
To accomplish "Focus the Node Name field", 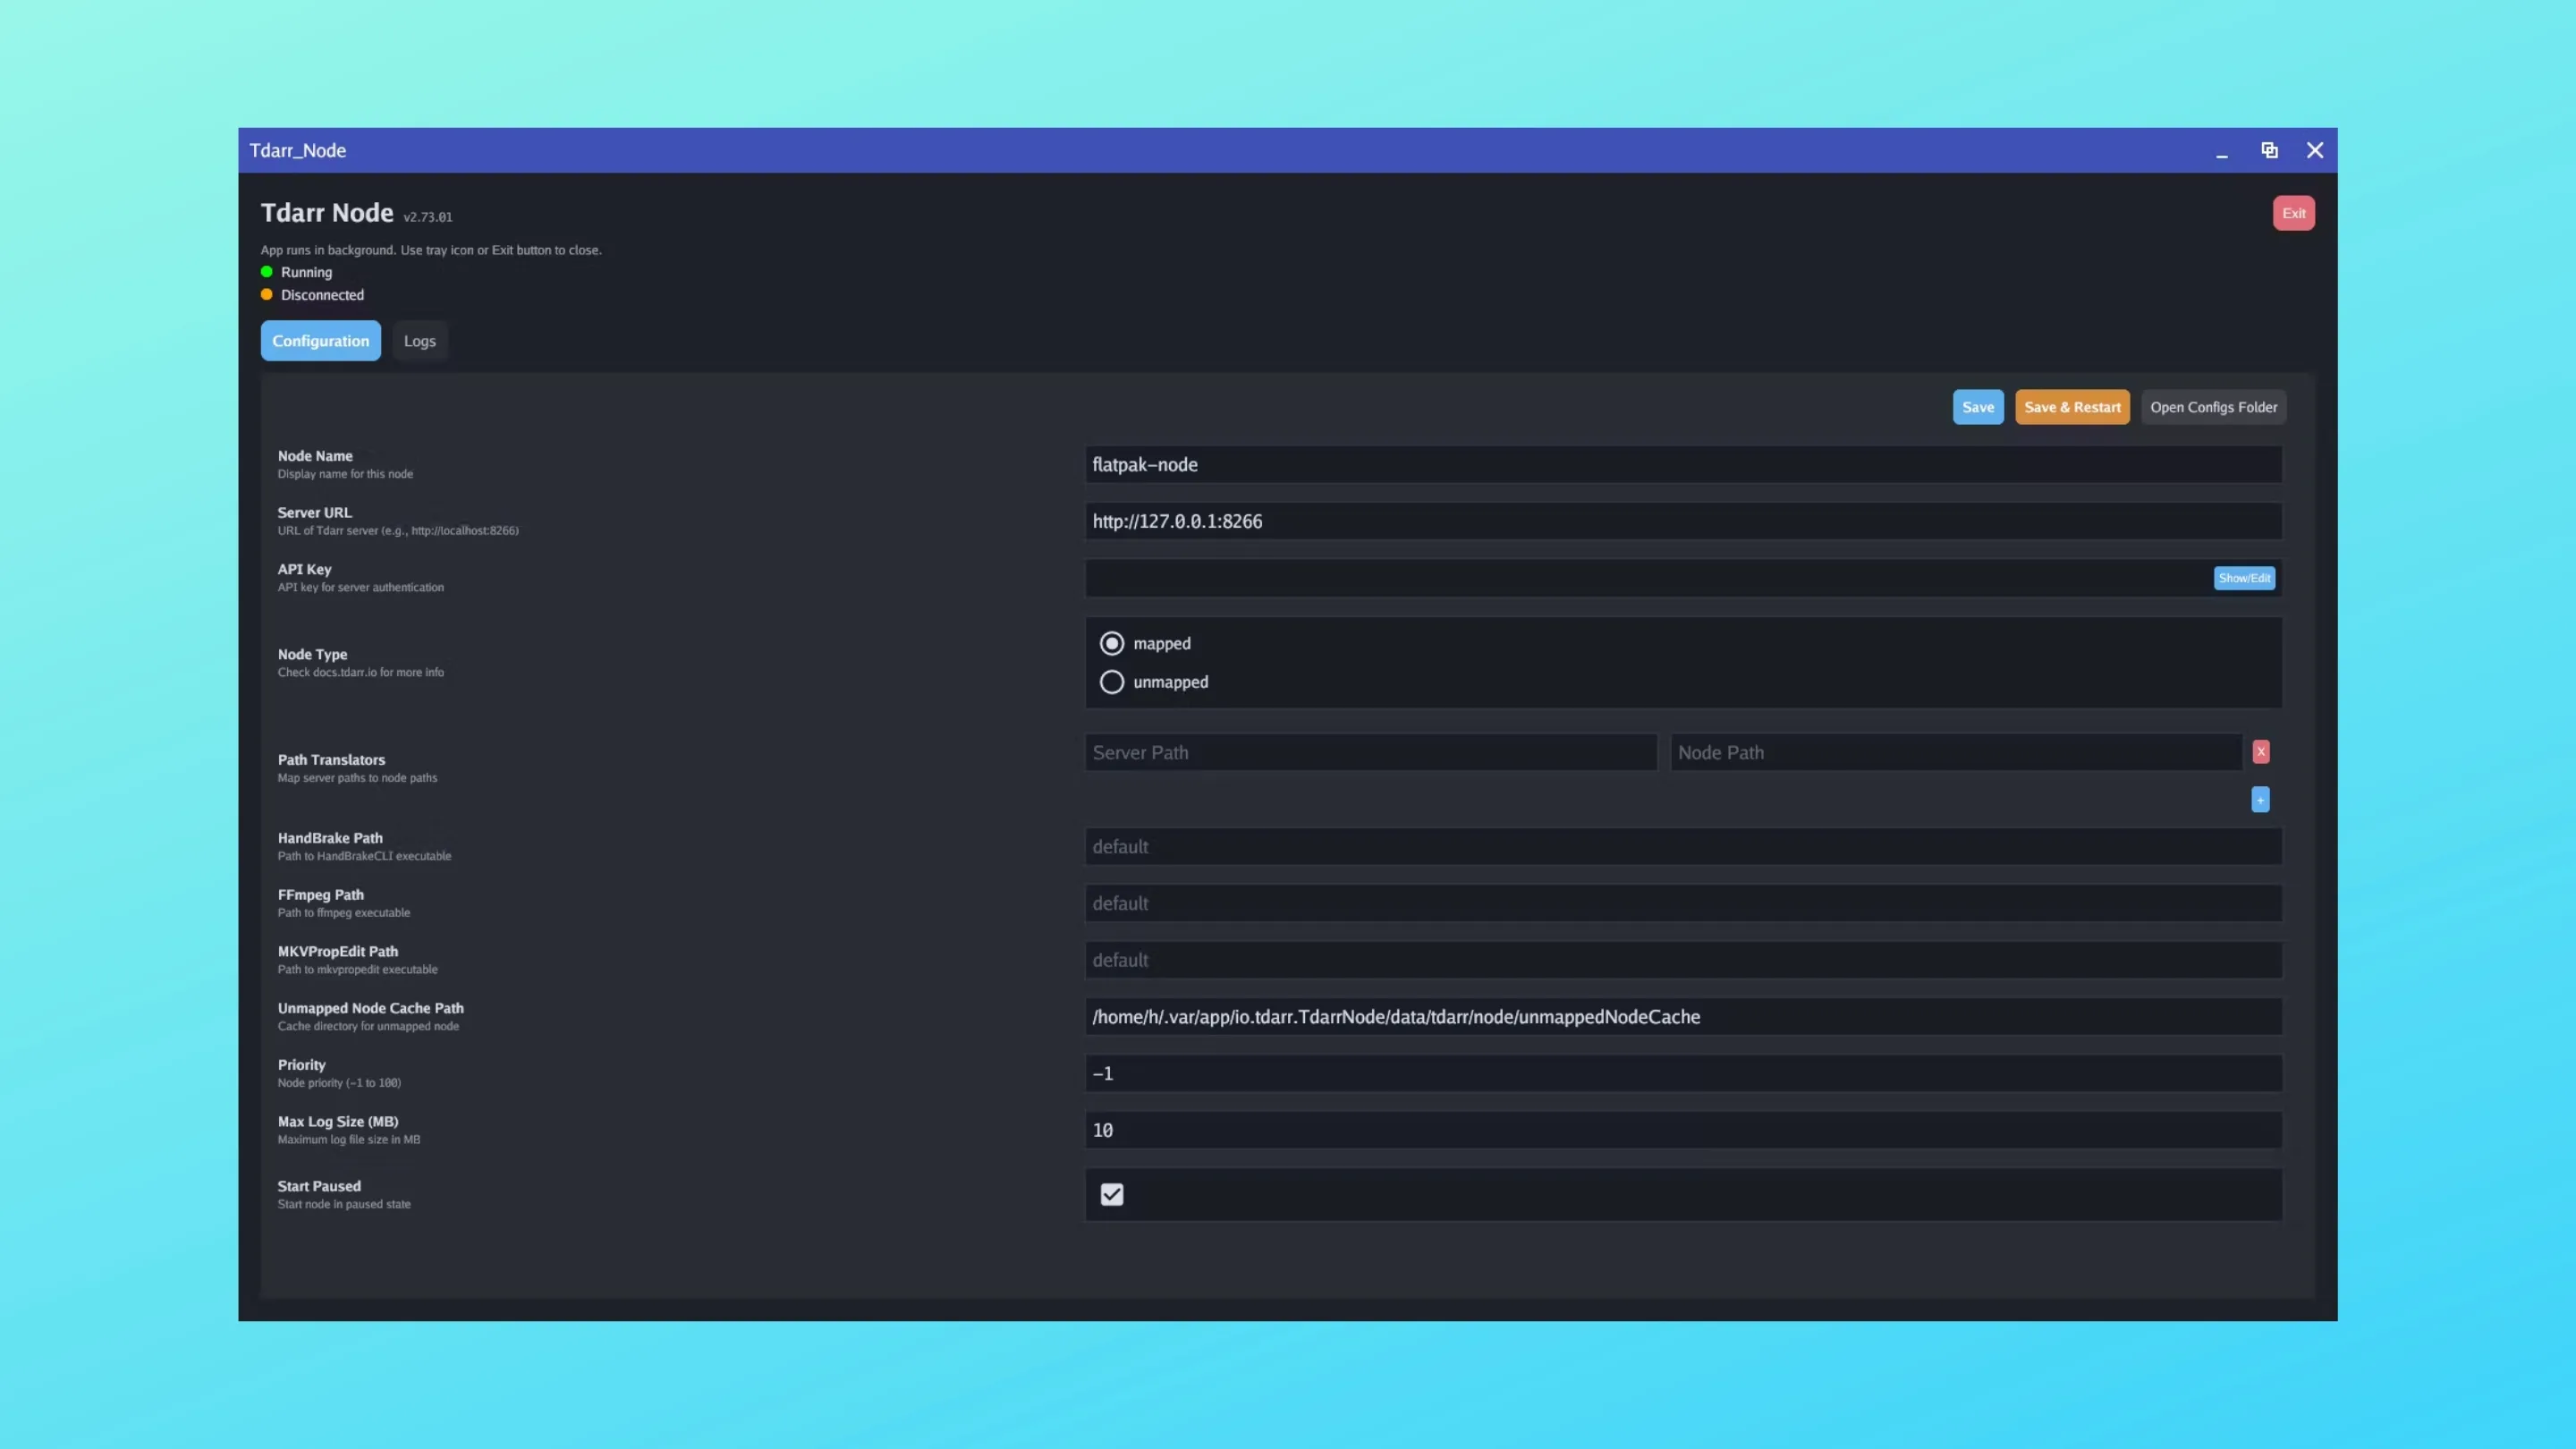I will [x=1683, y=465].
